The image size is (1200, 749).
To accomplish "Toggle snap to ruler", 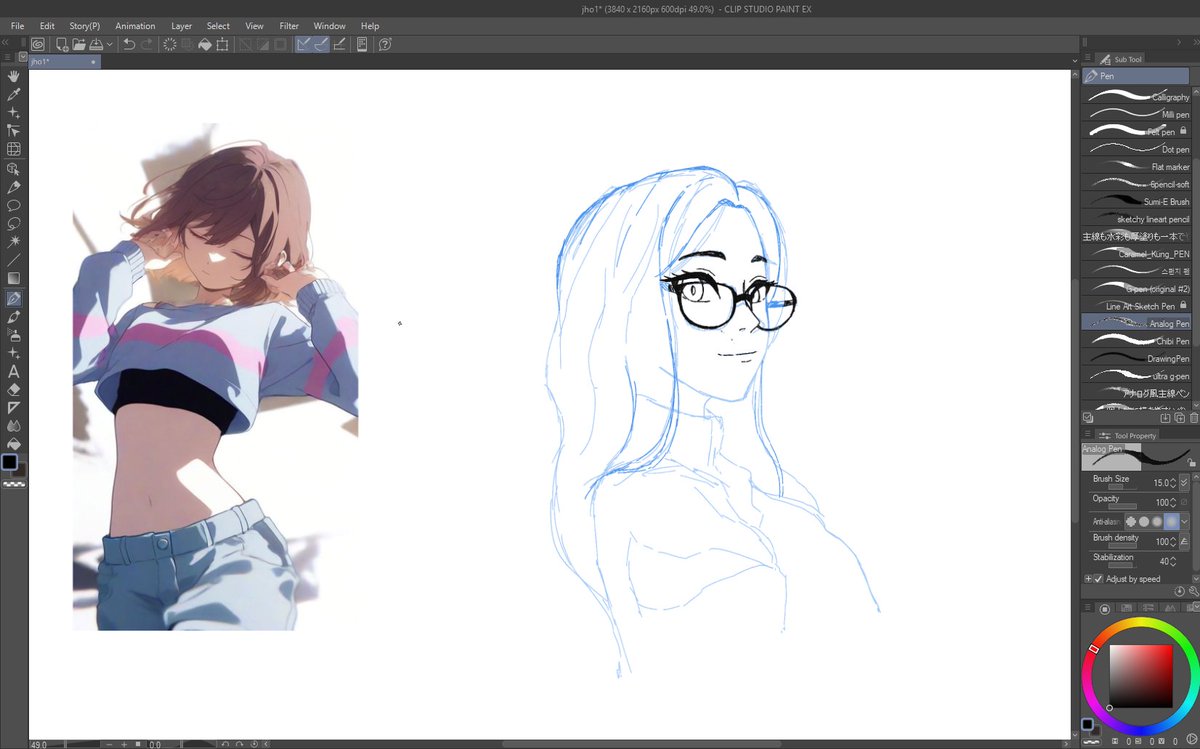I will tap(304, 44).
